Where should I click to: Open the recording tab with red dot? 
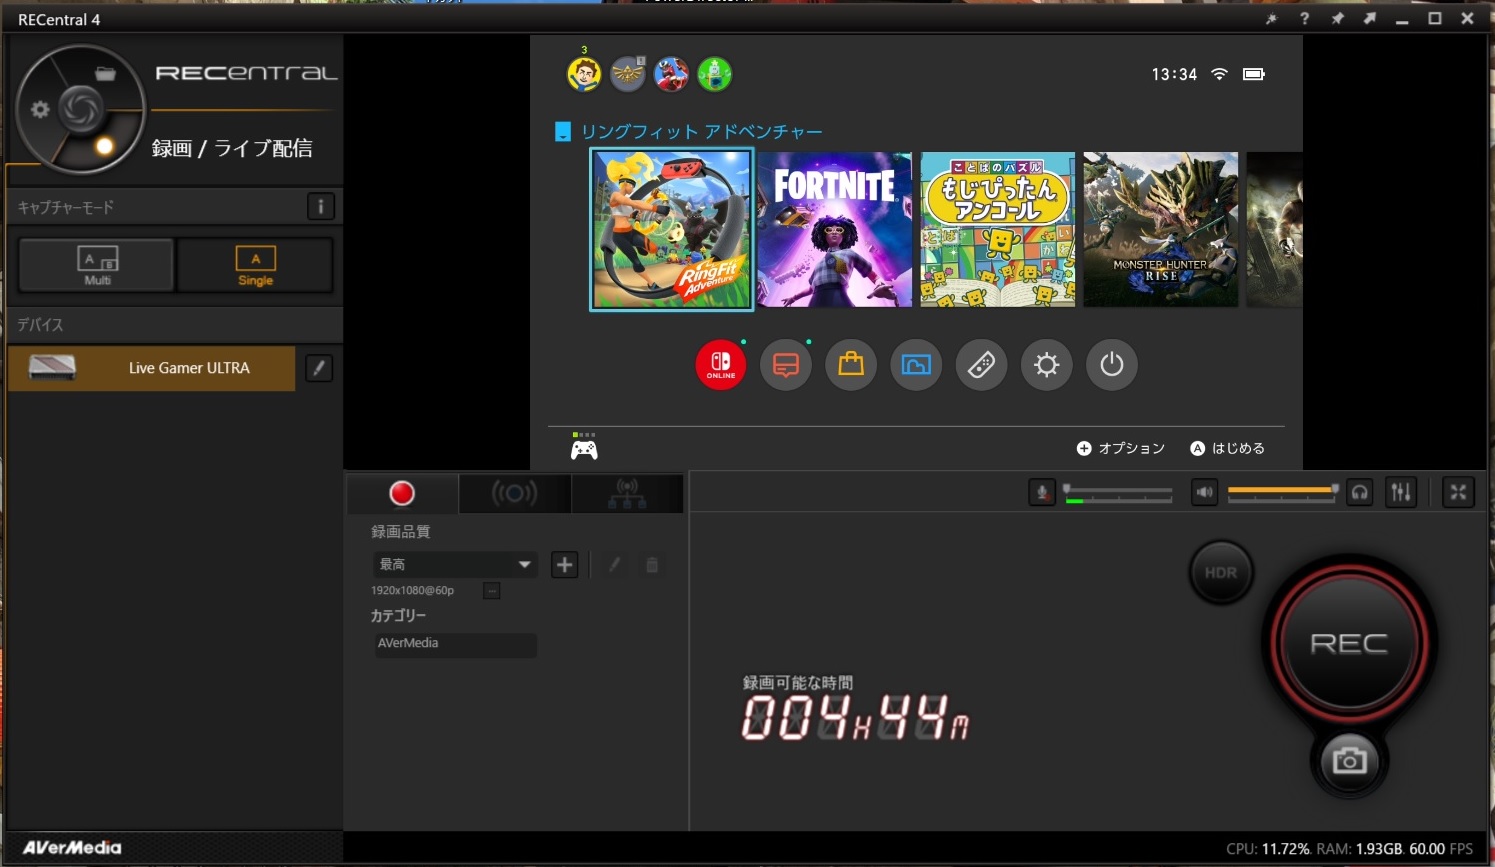point(402,493)
